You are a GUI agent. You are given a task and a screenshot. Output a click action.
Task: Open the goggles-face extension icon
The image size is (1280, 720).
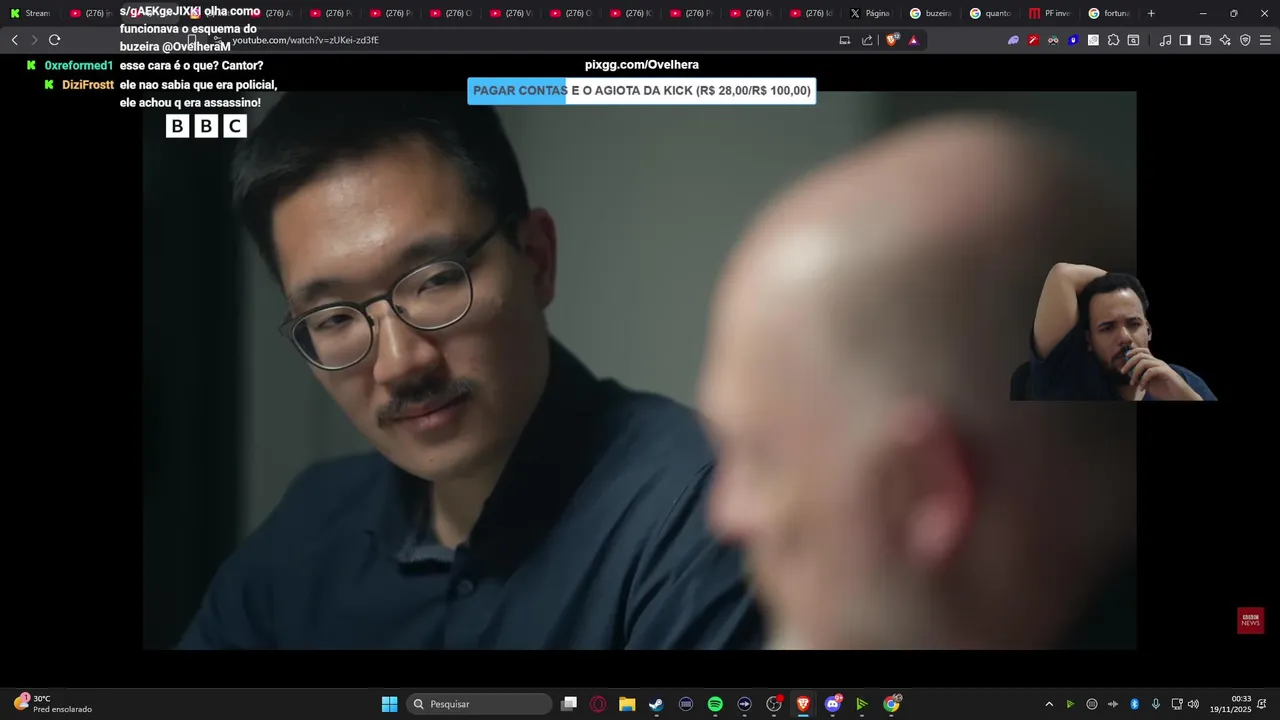point(1053,40)
